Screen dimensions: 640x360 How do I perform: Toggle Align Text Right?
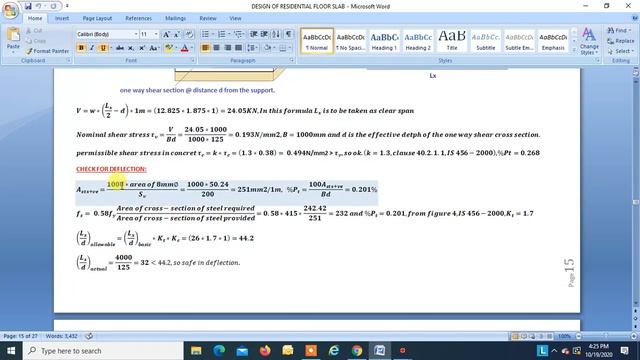[227, 48]
